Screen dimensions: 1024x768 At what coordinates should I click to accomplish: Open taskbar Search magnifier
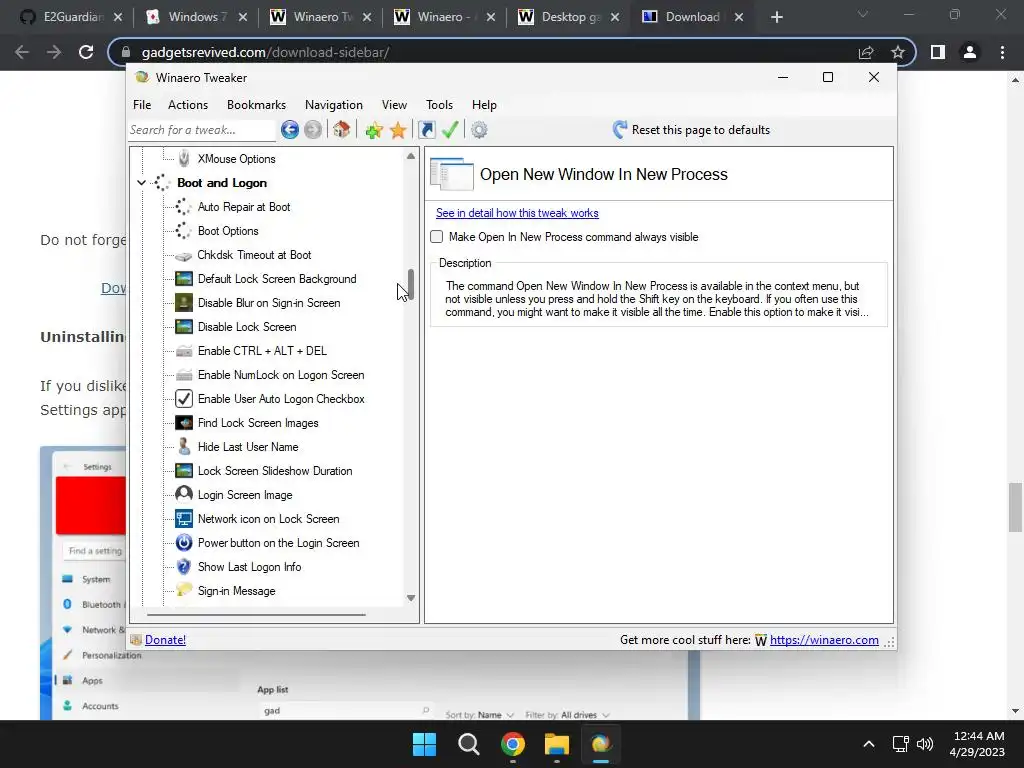(x=469, y=744)
